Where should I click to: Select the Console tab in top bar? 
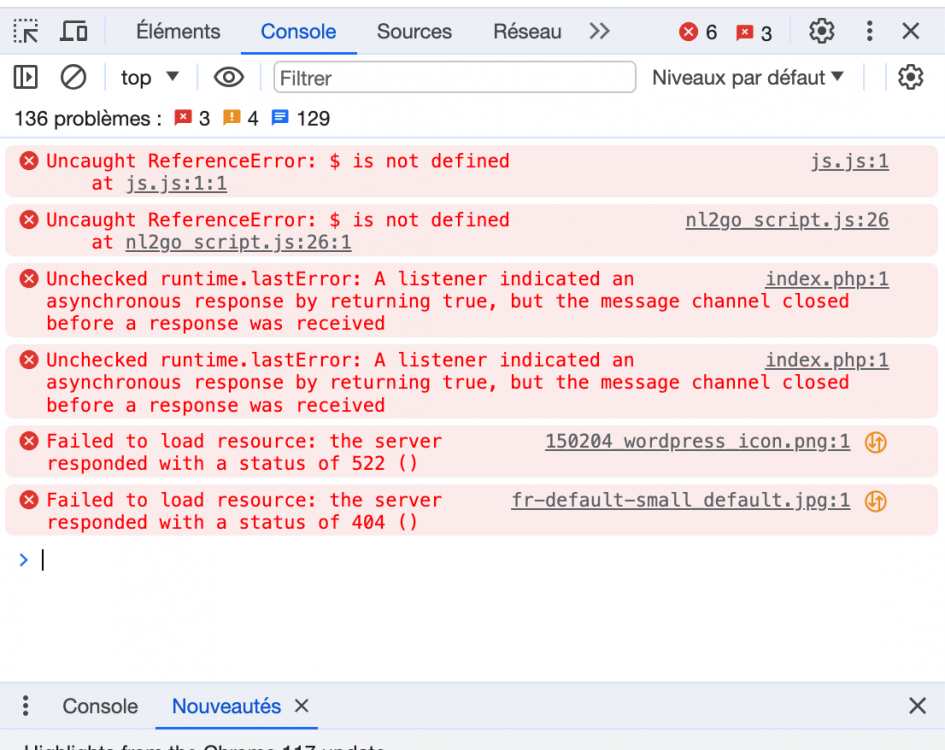tap(298, 31)
